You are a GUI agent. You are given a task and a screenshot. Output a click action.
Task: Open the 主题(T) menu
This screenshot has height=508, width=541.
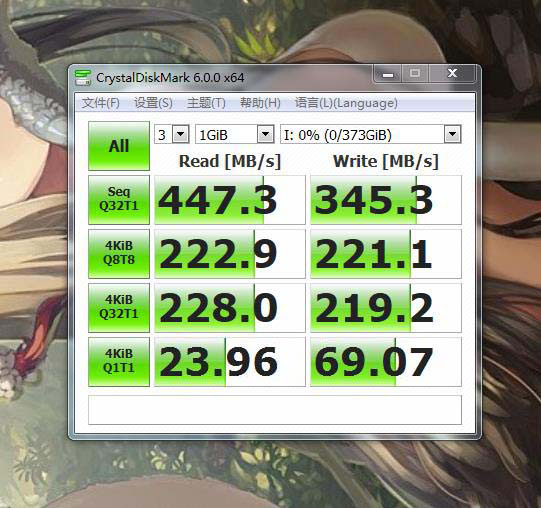coord(206,103)
